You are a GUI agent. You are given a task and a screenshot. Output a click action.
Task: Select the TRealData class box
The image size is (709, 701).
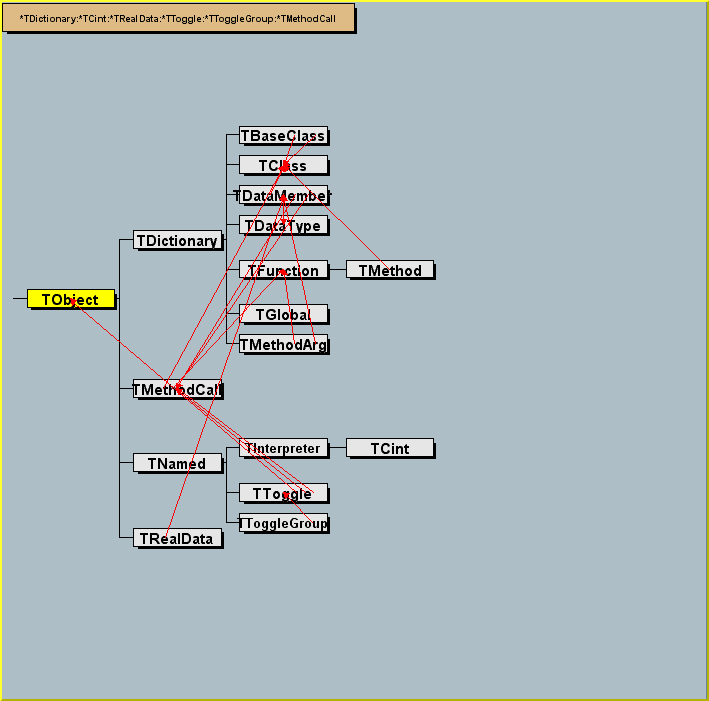point(177,539)
